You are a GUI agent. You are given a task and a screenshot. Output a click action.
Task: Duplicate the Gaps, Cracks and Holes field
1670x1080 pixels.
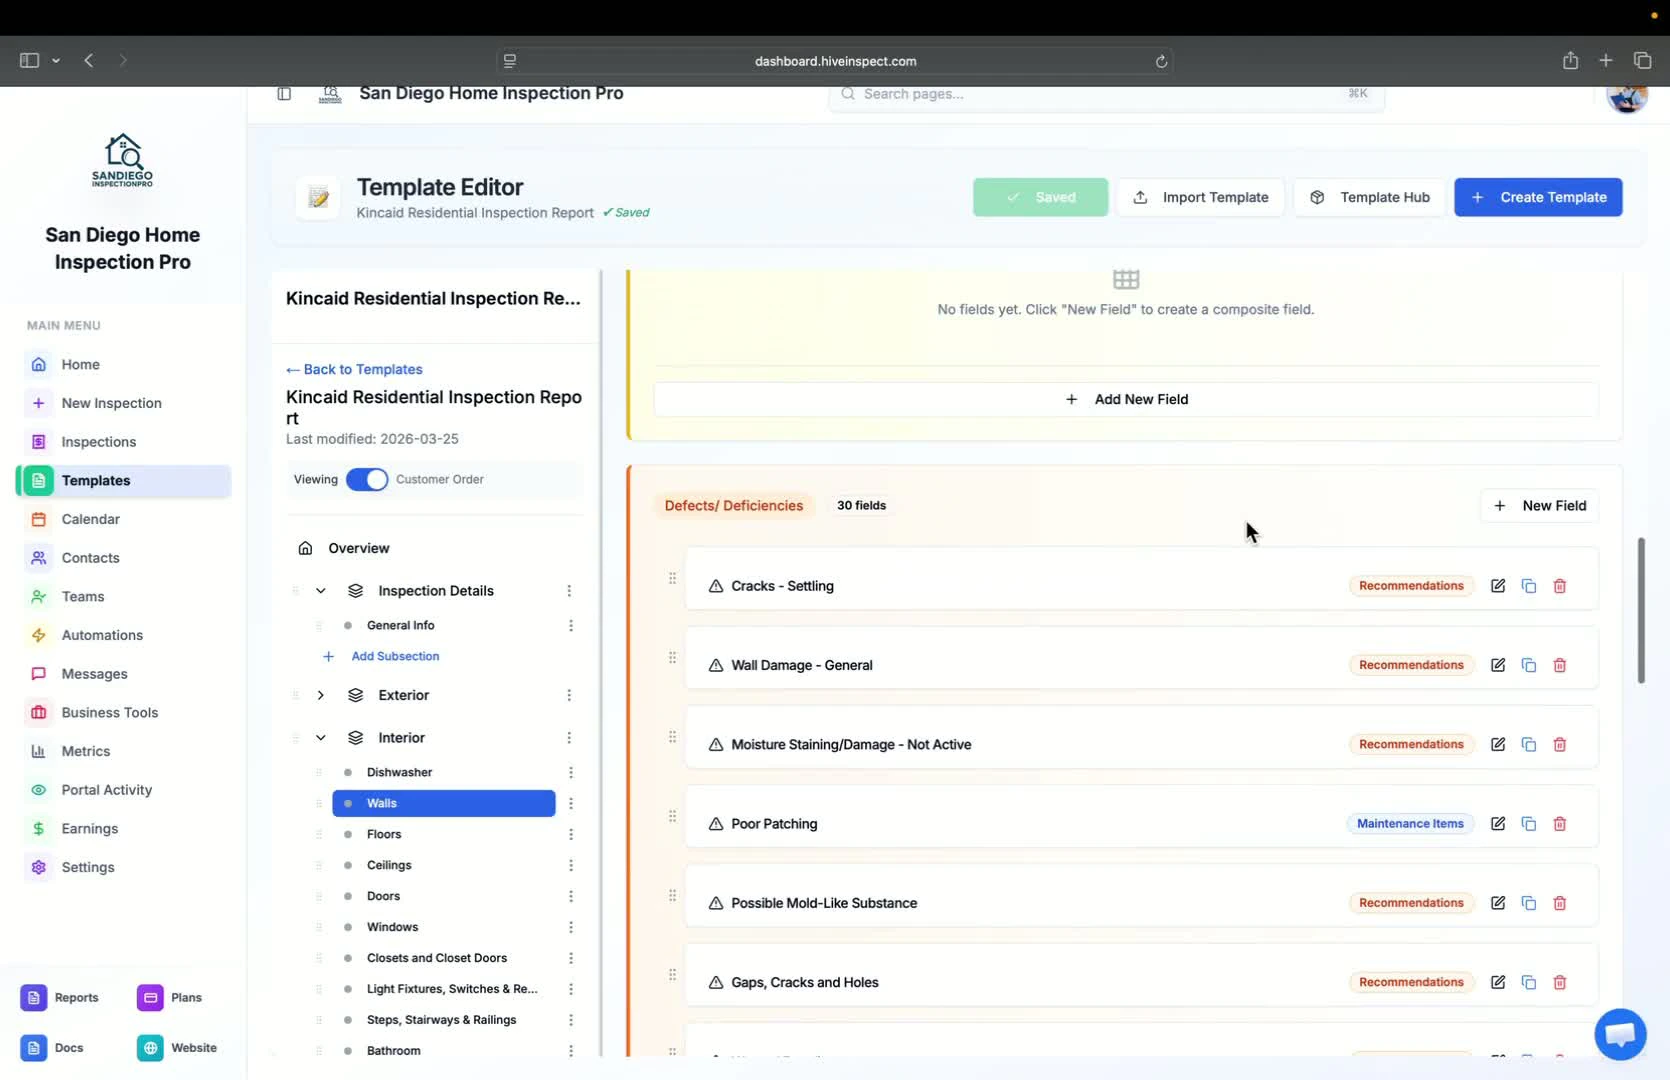(1529, 982)
